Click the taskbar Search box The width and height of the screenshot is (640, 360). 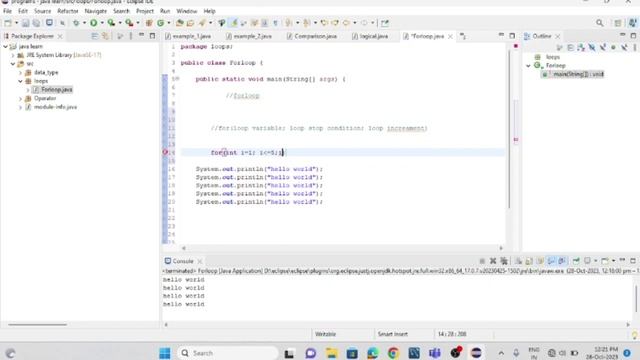click(228, 353)
